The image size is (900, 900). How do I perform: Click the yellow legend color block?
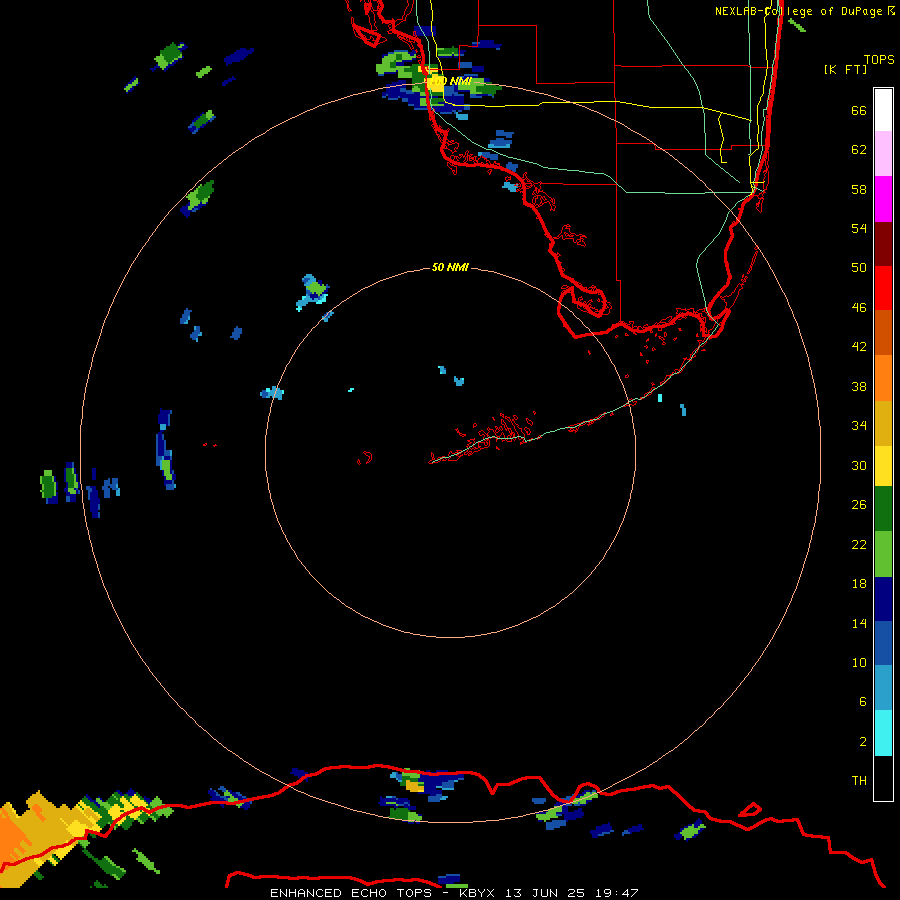pos(883,466)
